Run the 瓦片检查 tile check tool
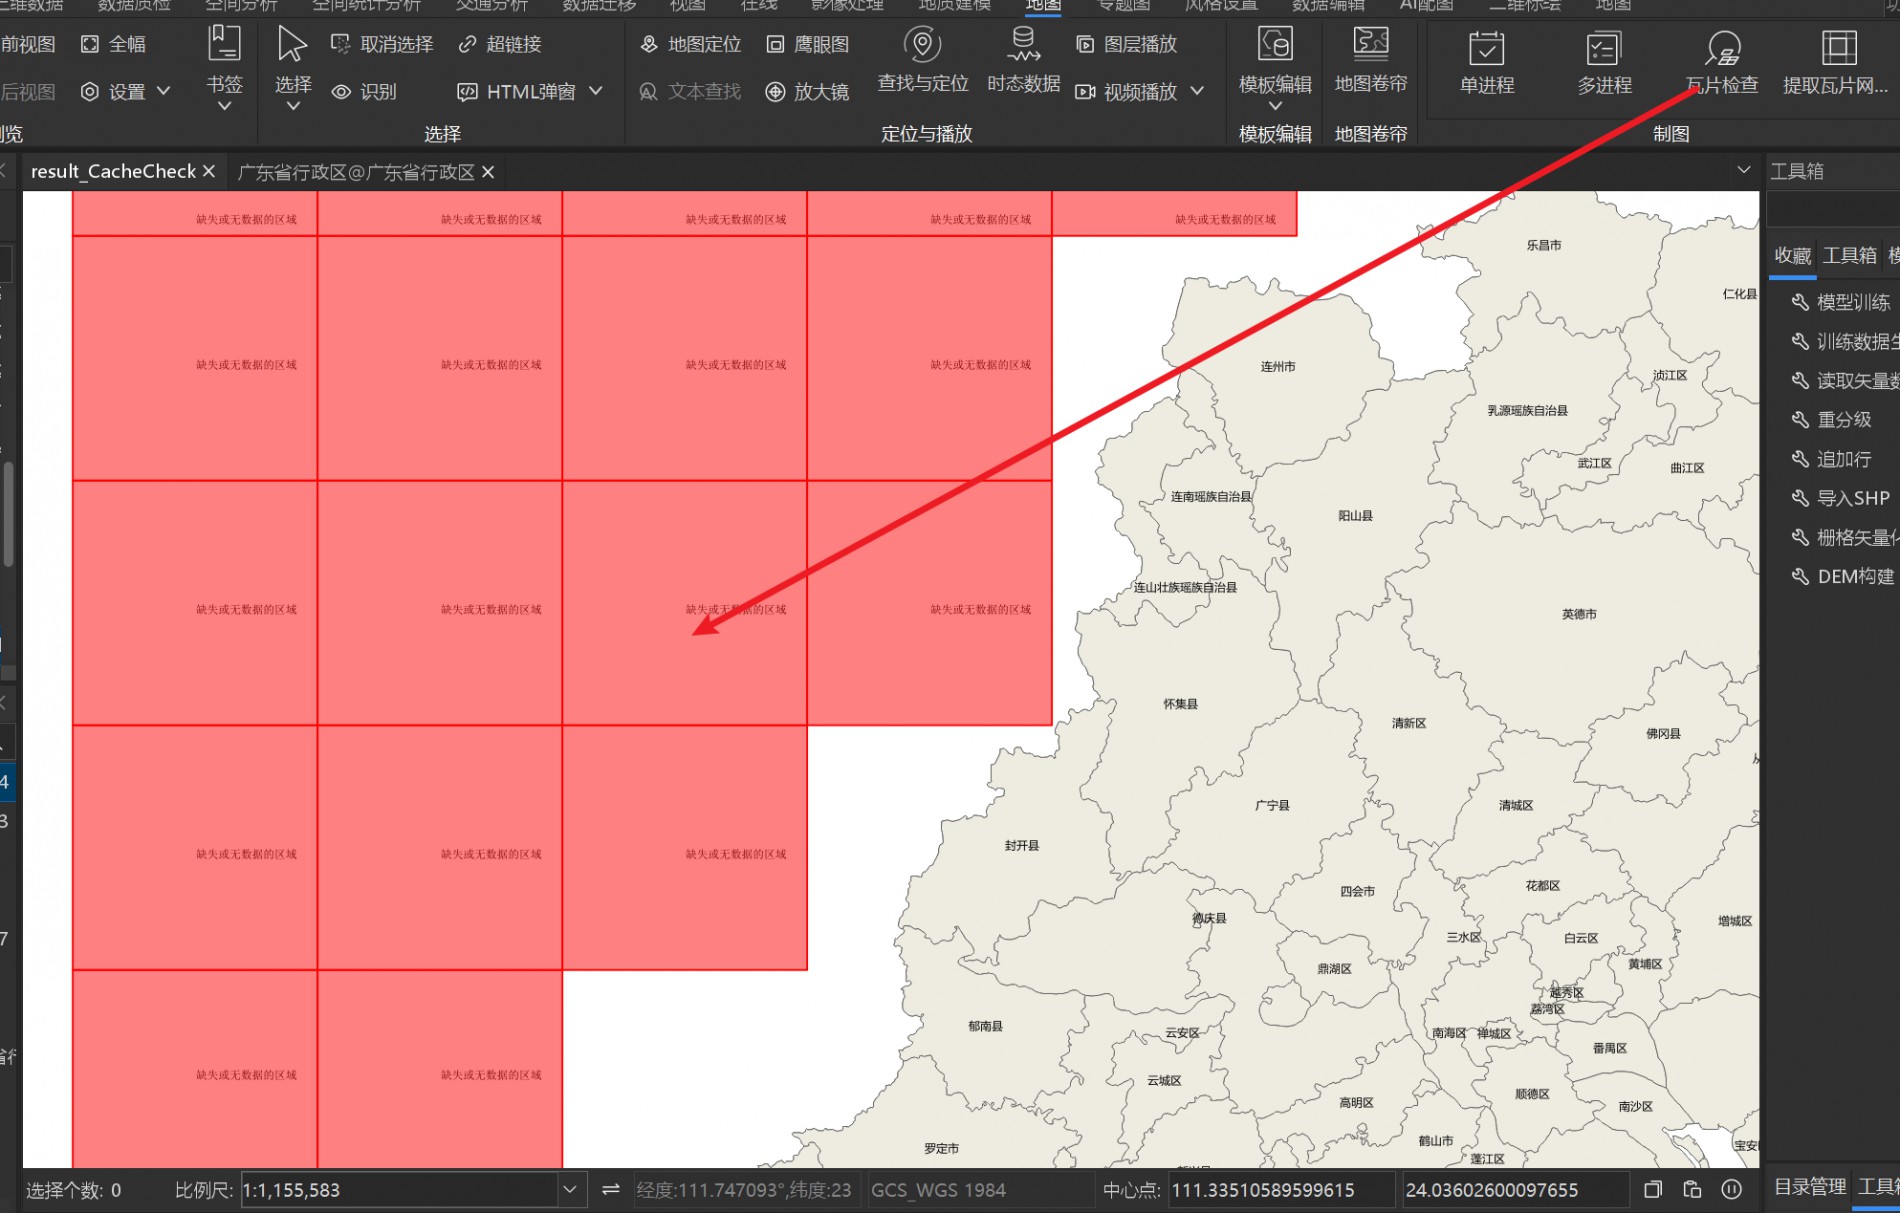1900x1213 pixels. click(1722, 62)
